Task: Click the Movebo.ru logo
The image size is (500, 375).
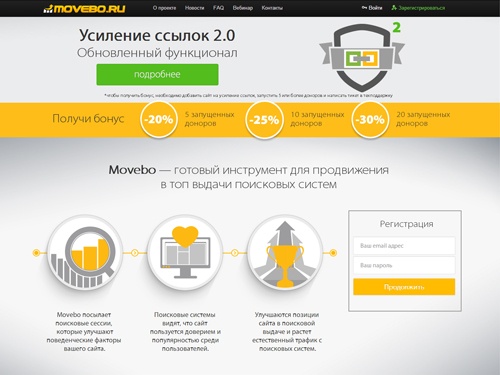Action: pos(84,8)
